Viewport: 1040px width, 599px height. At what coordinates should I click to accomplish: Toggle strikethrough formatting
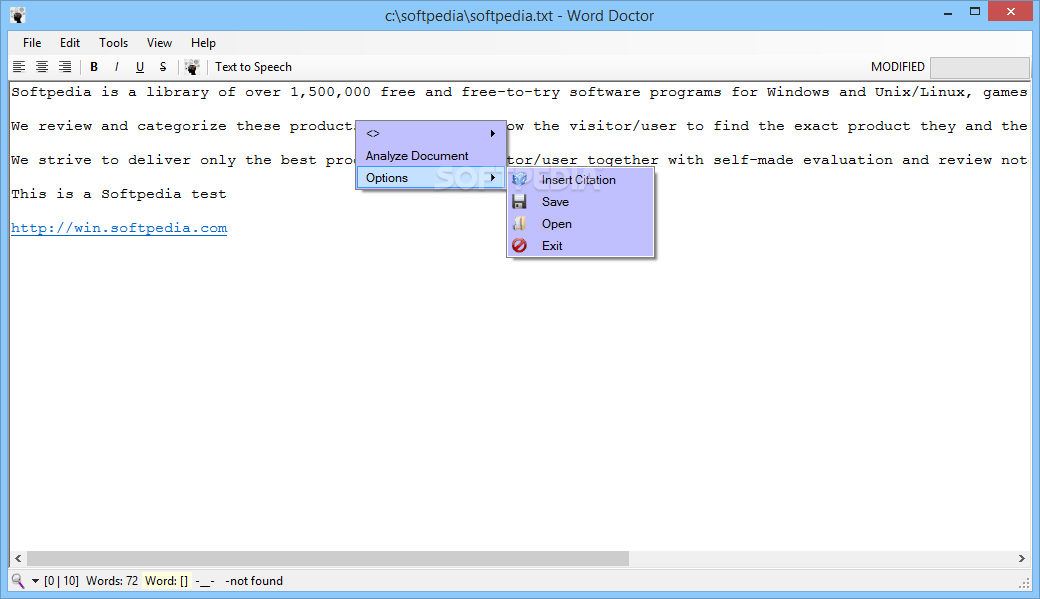(162, 67)
